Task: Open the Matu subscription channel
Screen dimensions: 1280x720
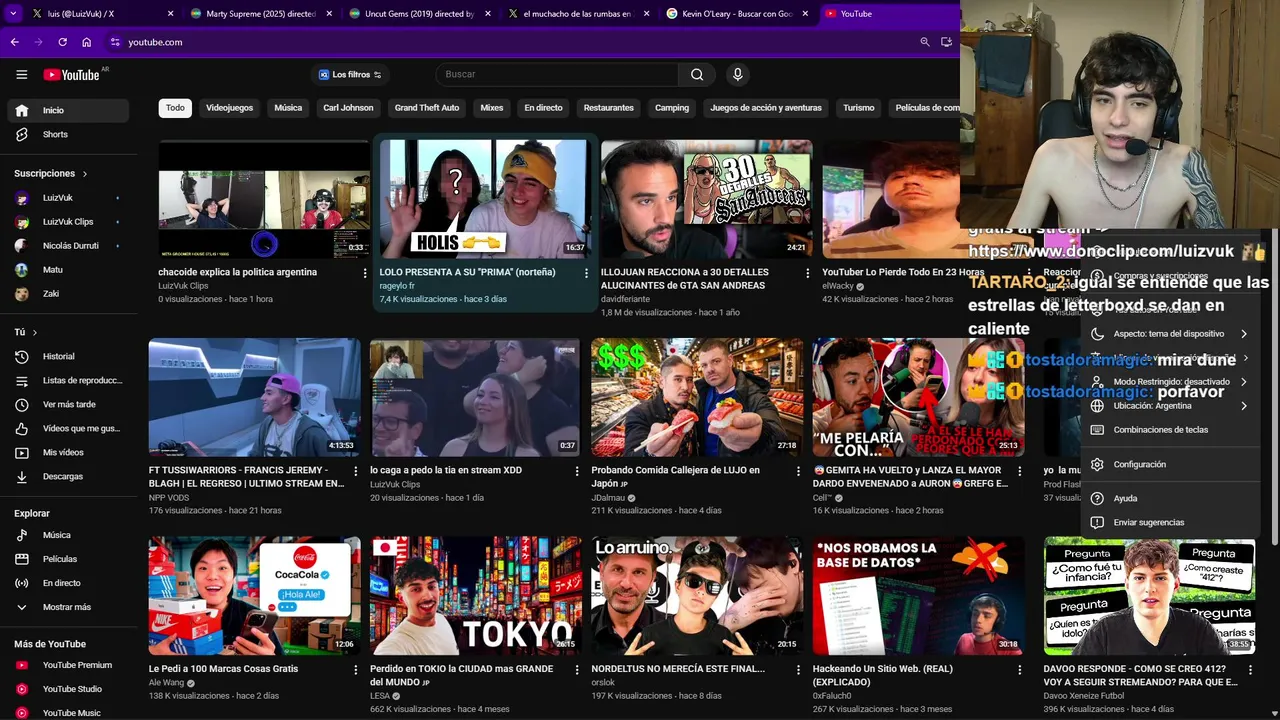Action: pos(68,270)
